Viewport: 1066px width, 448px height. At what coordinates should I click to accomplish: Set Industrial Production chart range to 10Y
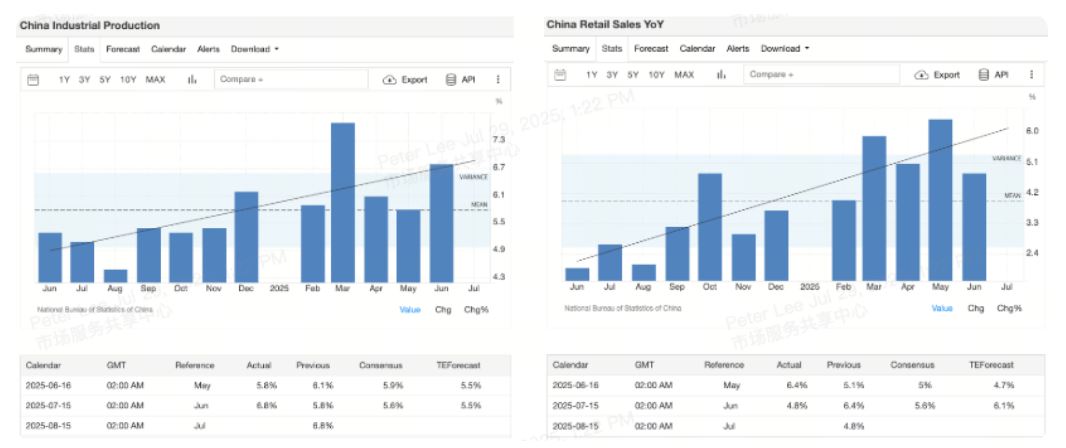pos(128,80)
